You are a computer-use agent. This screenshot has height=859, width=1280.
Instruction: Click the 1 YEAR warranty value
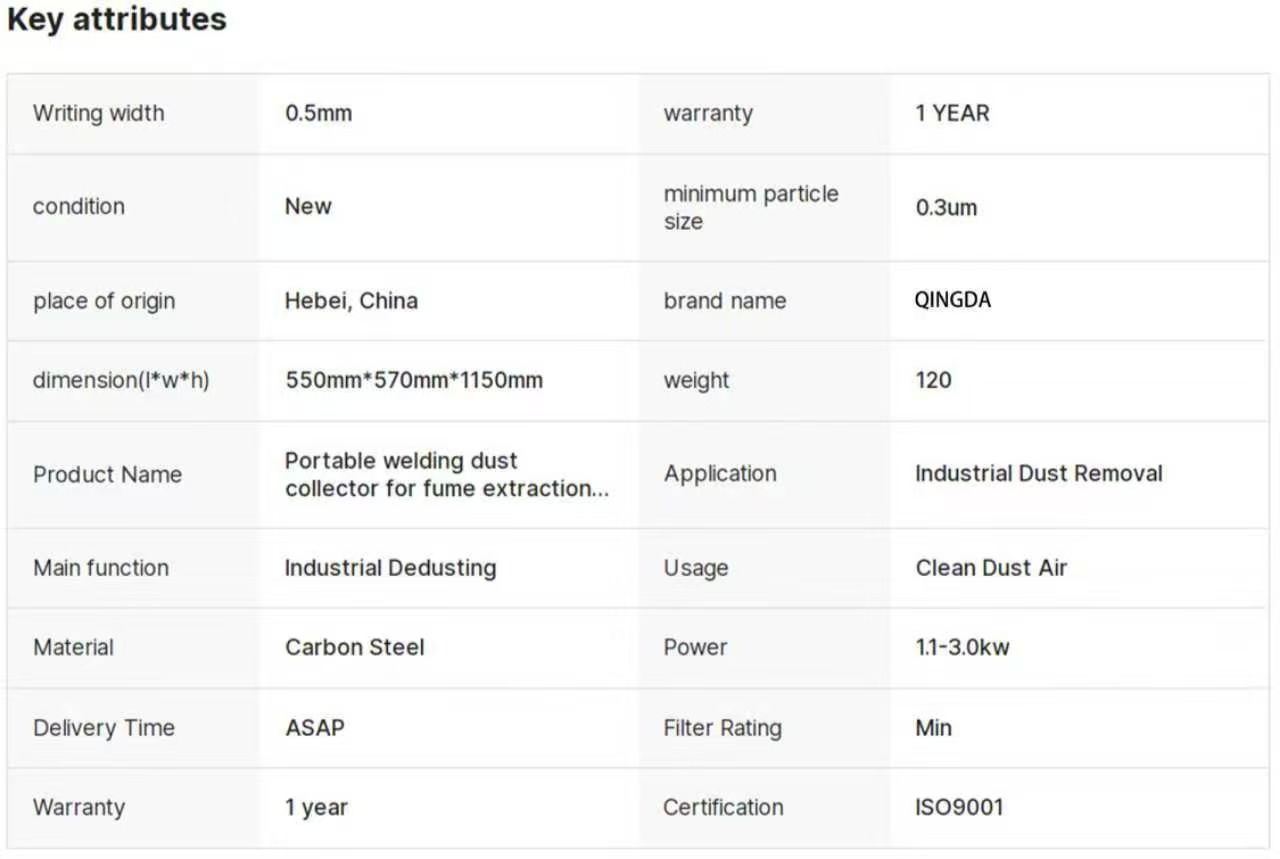click(x=951, y=113)
